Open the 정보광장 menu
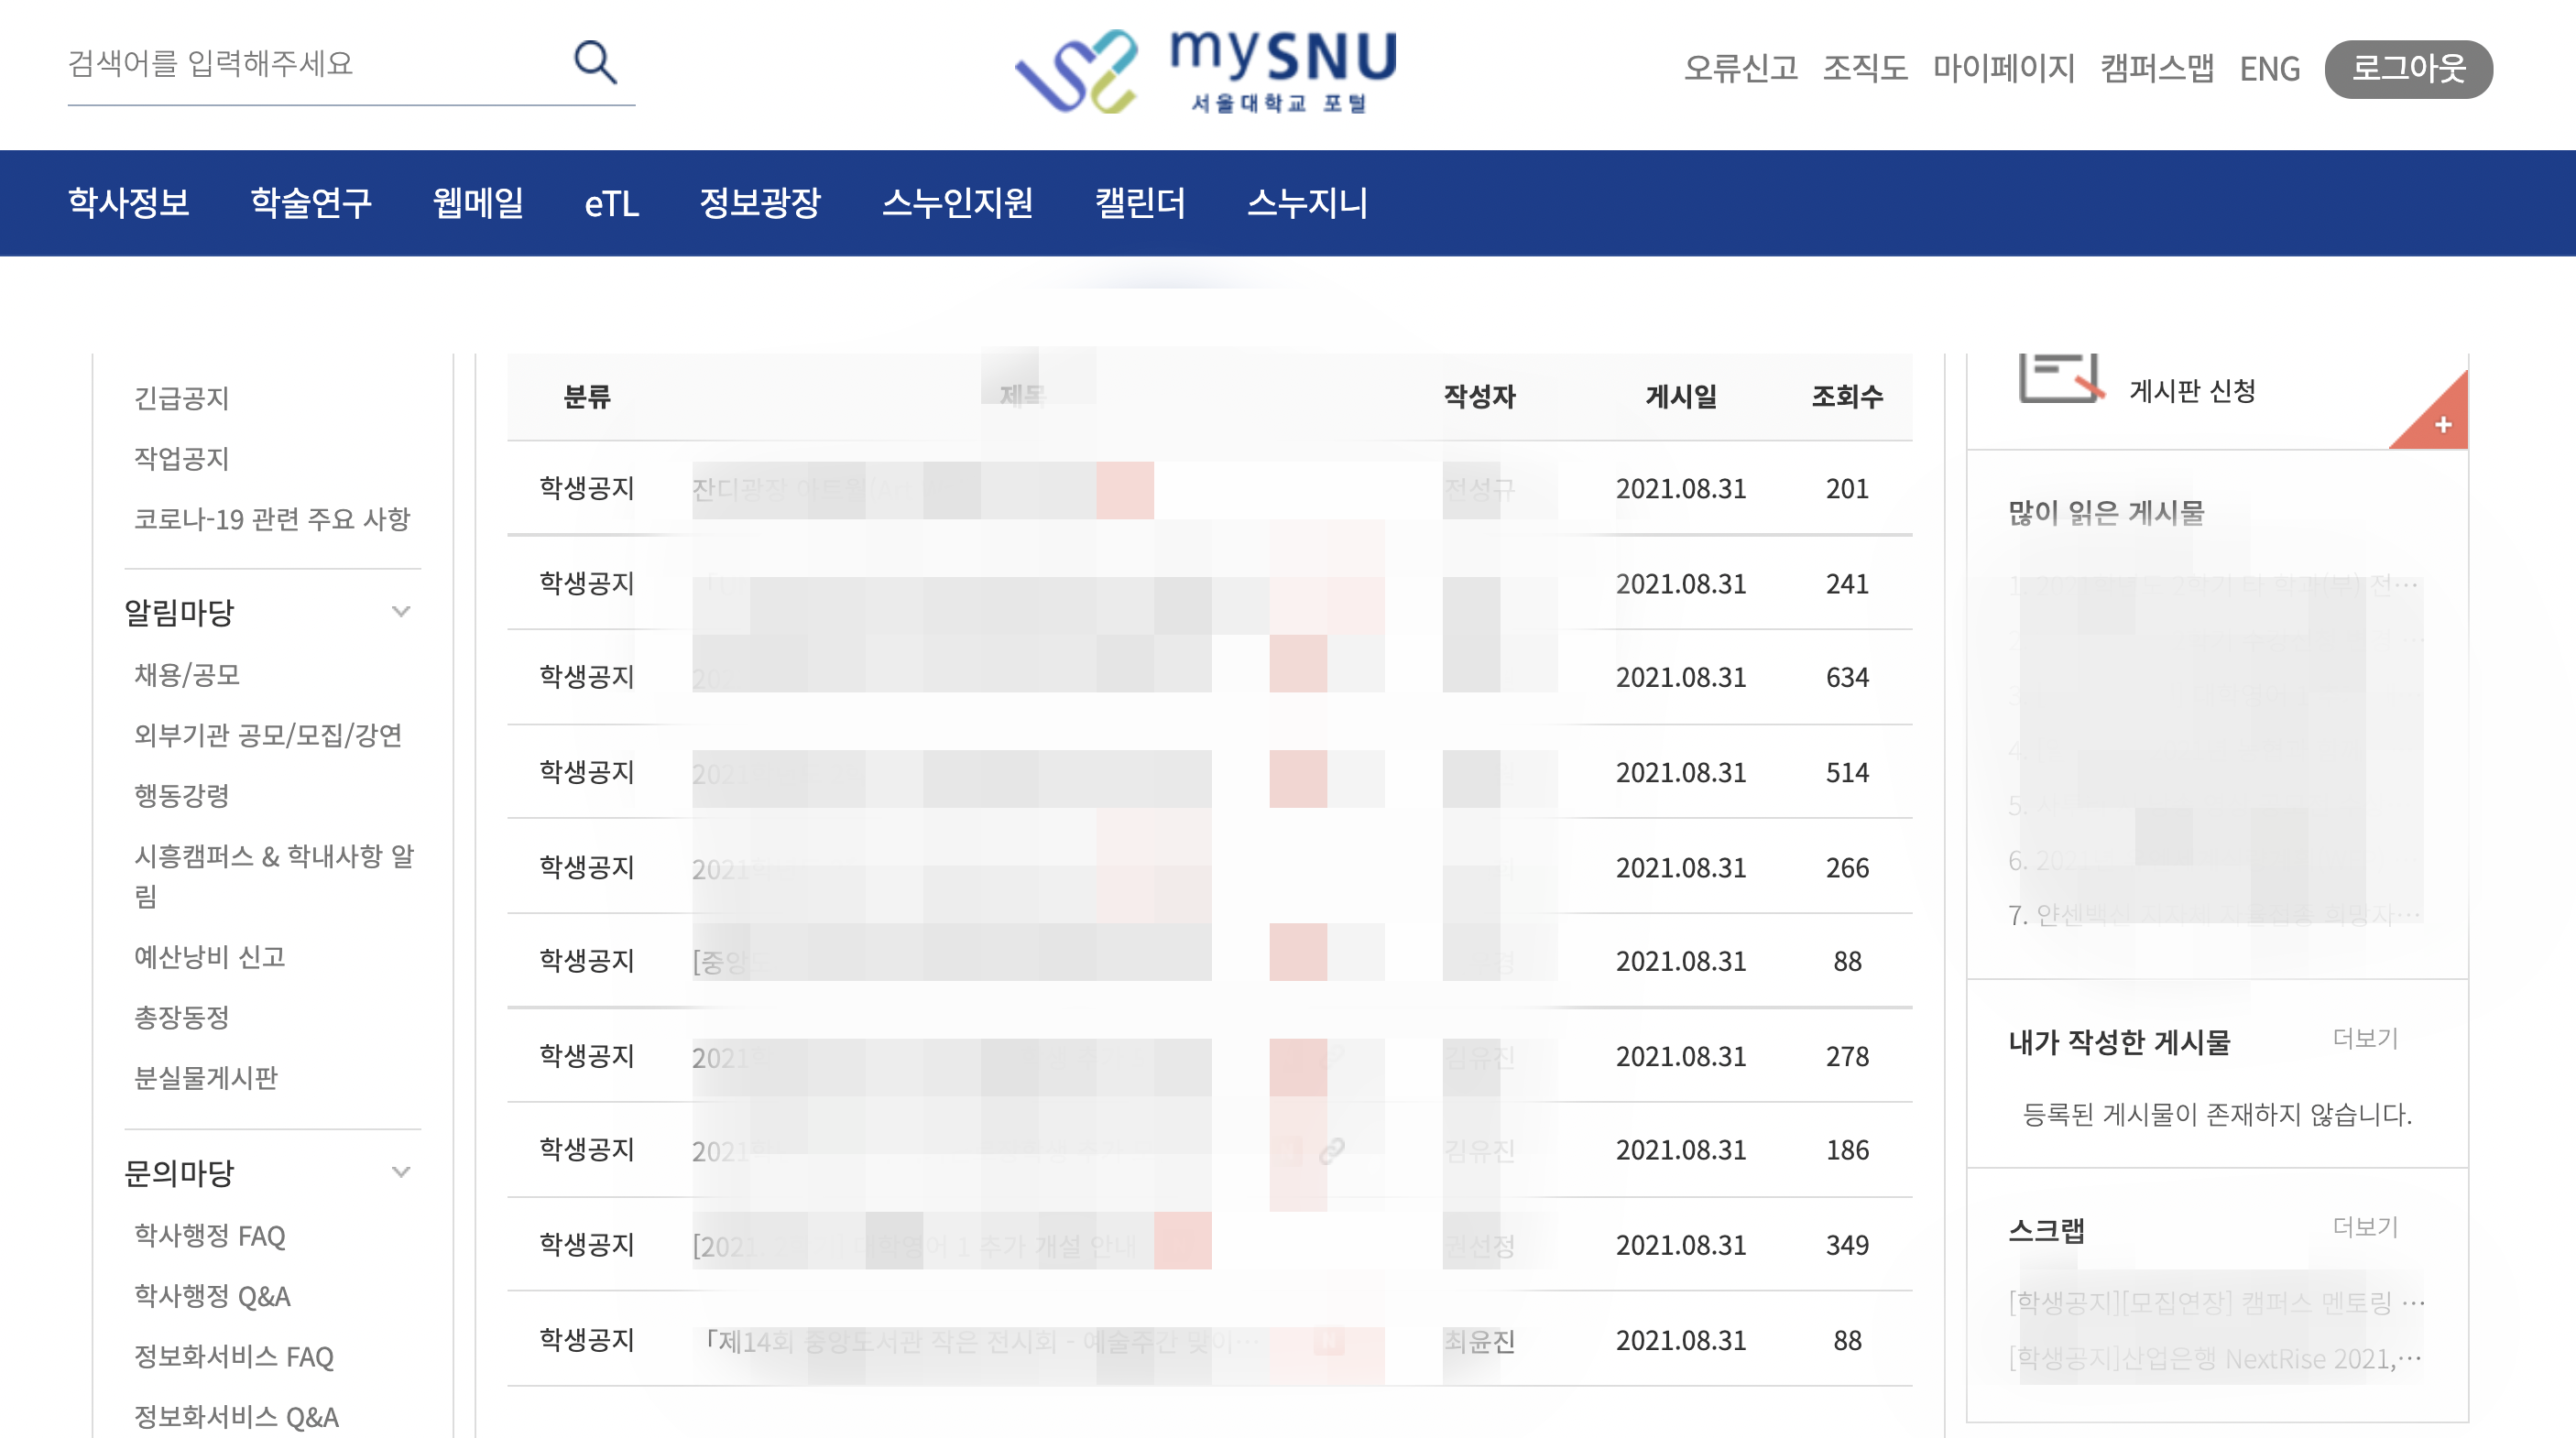This screenshot has width=2576, height=1438. click(x=759, y=203)
